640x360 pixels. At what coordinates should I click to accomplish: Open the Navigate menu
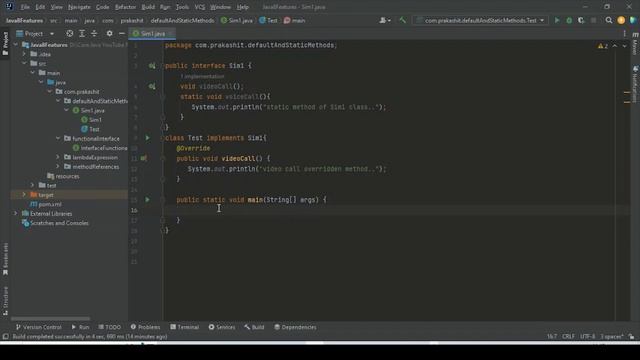(x=79, y=7)
